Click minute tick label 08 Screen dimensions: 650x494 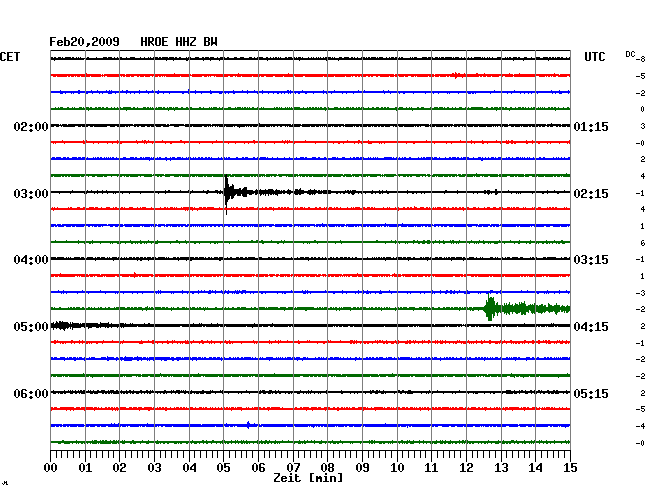[x=327, y=468]
